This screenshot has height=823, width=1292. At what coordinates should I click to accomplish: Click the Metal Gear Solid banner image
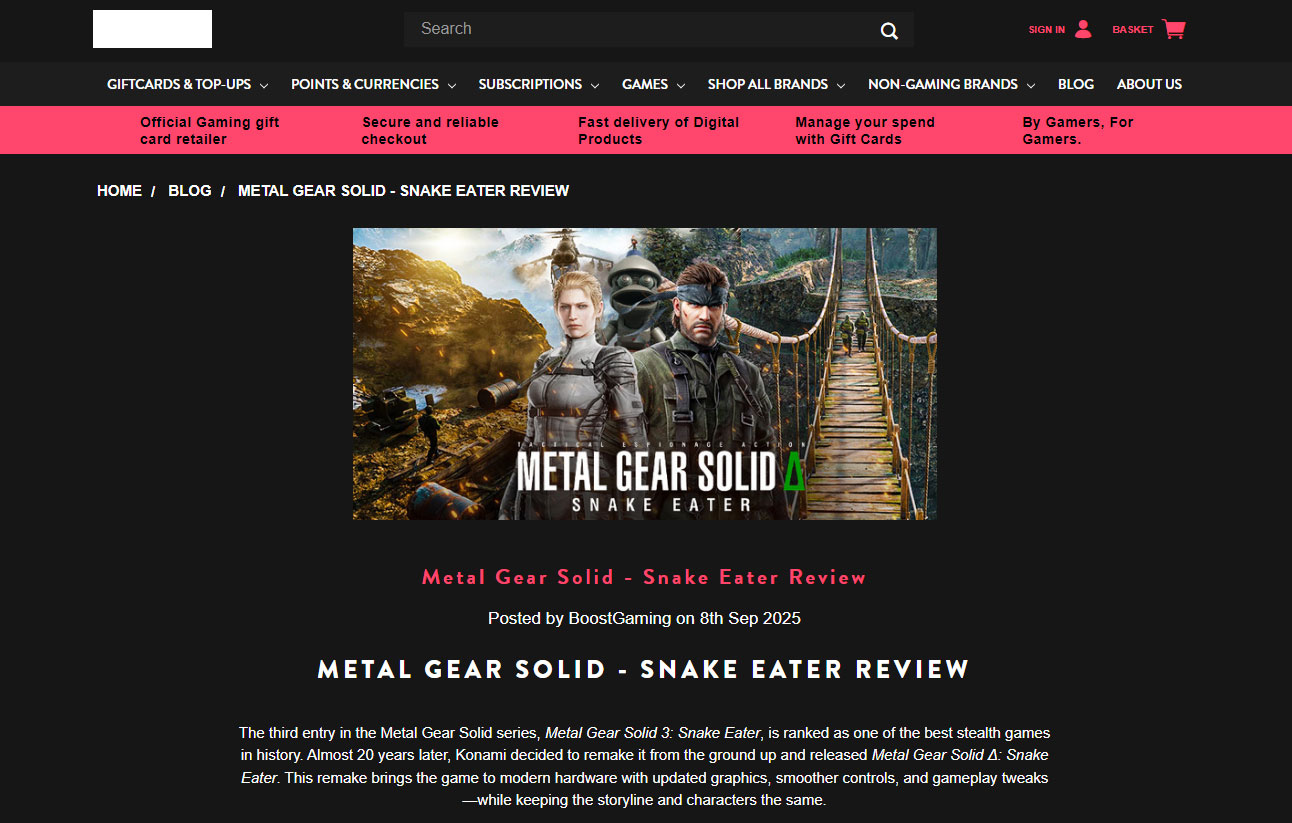pos(645,374)
